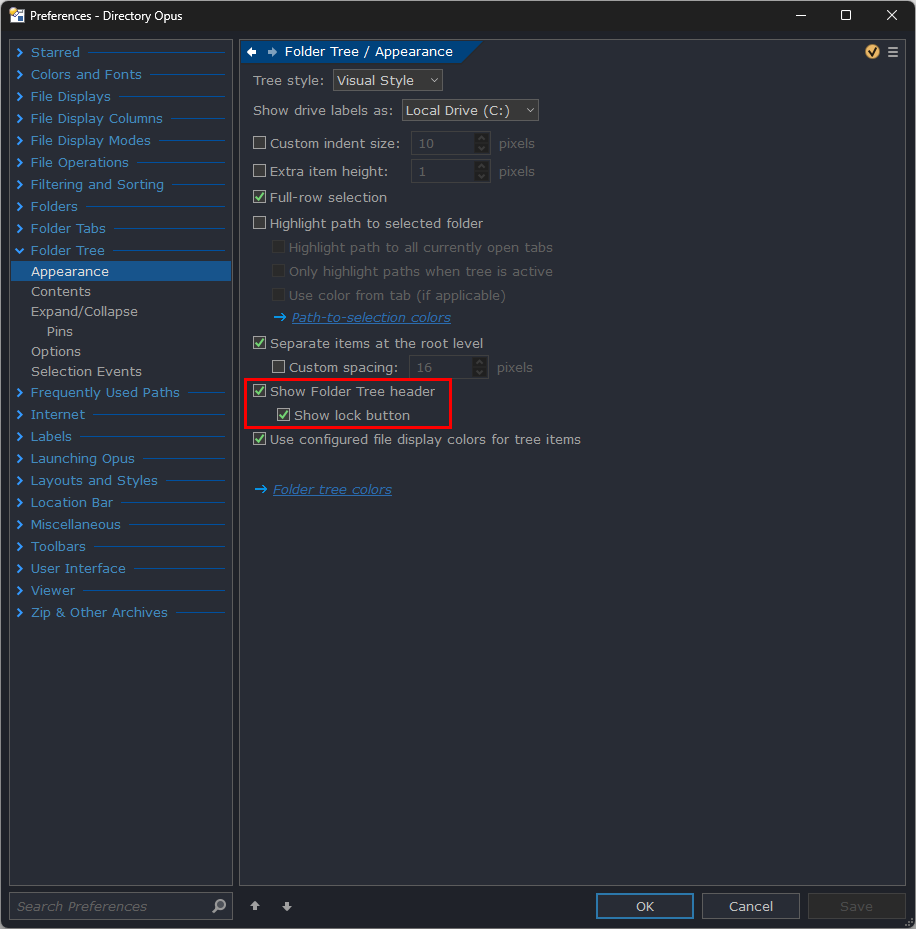The image size is (916, 929).
Task: Expand the Starred category
Action: tap(20, 52)
